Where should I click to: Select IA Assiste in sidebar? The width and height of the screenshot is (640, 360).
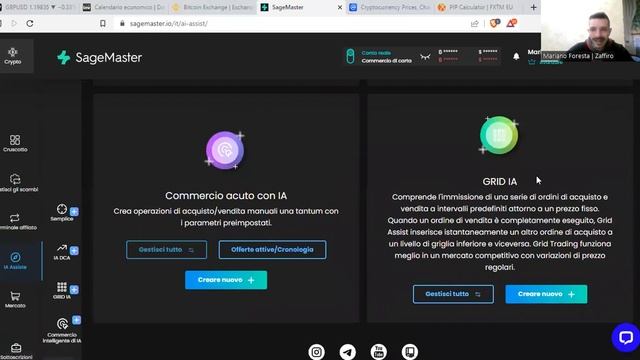(15, 261)
